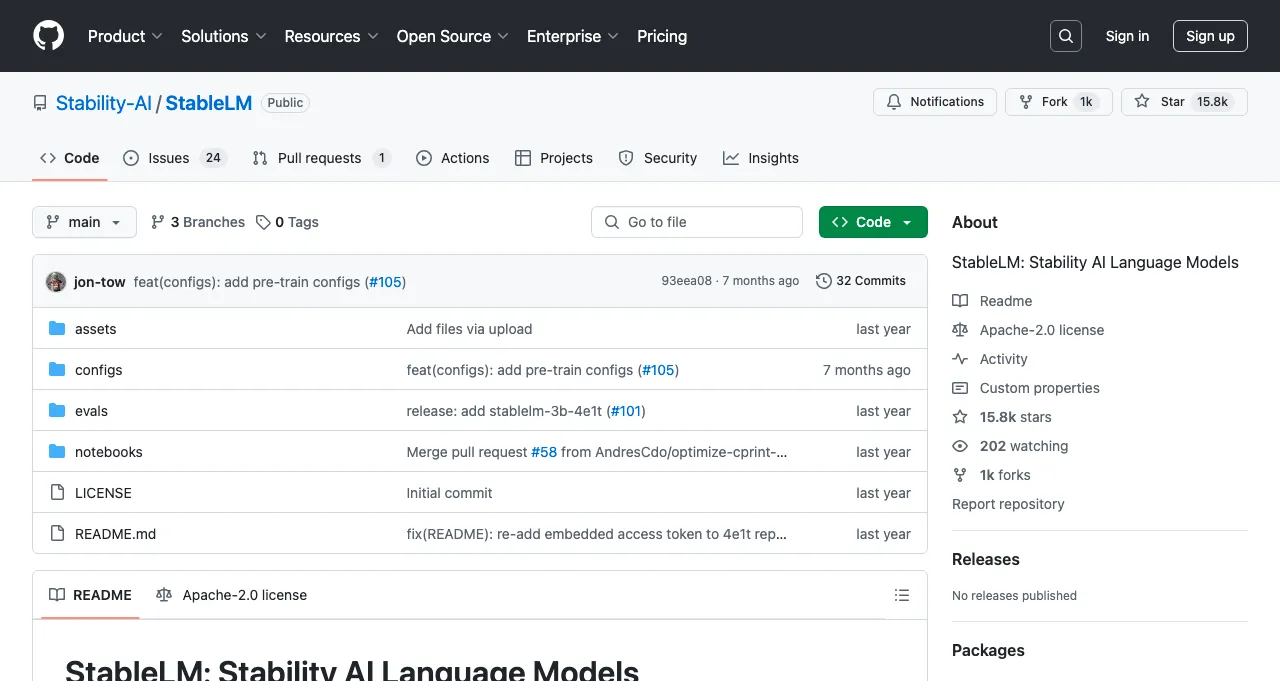Click the Report repository link
The height and width of the screenshot is (681, 1280).
tap(1008, 504)
